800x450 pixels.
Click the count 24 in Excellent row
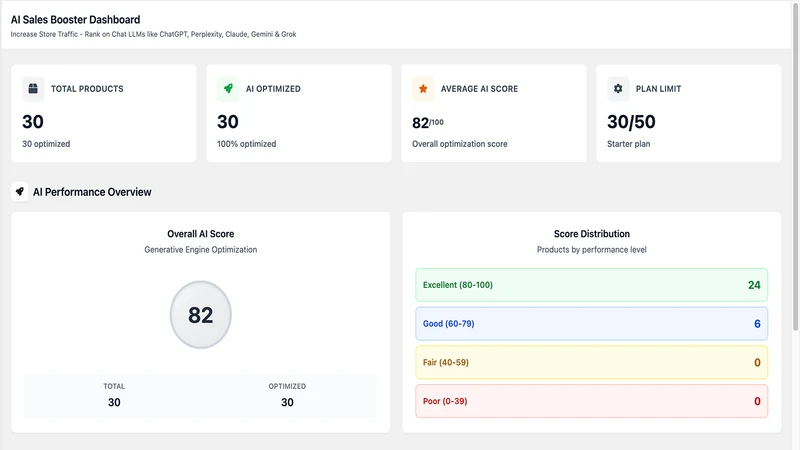754,285
